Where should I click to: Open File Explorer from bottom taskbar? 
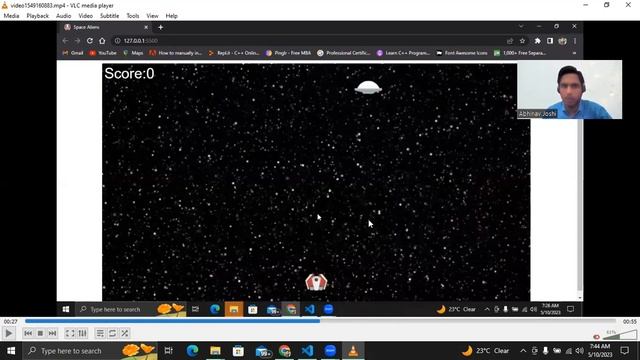tap(215, 351)
